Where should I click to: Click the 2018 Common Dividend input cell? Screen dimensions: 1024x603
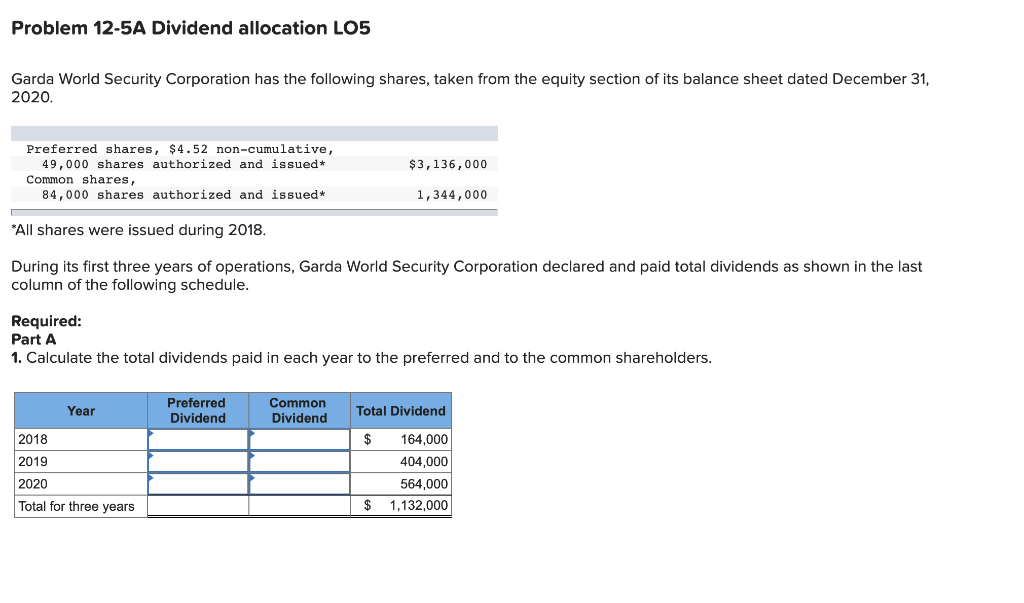tap(299, 440)
